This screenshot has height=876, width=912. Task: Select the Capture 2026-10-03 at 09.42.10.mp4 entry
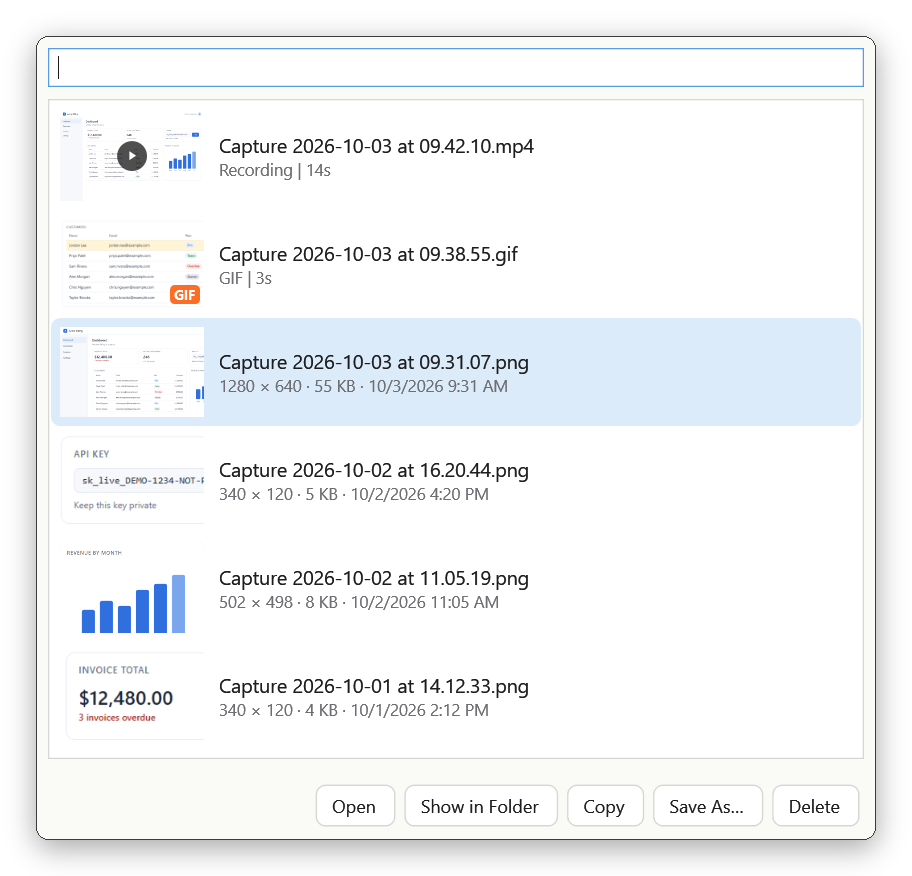click(x=455, y=156)
